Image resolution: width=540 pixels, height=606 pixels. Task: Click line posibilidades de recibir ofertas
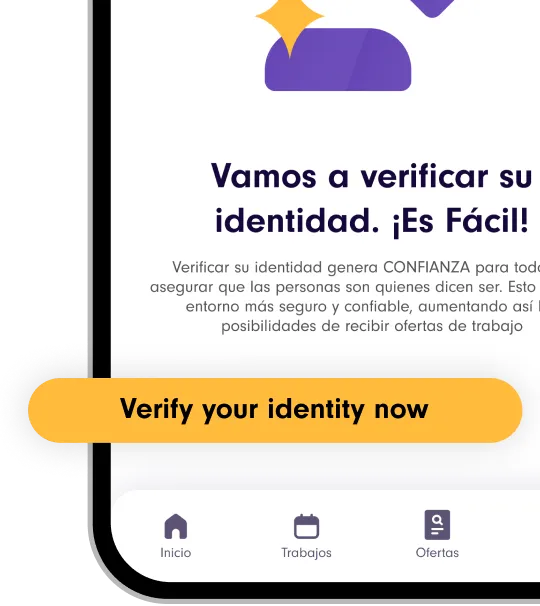372,326
